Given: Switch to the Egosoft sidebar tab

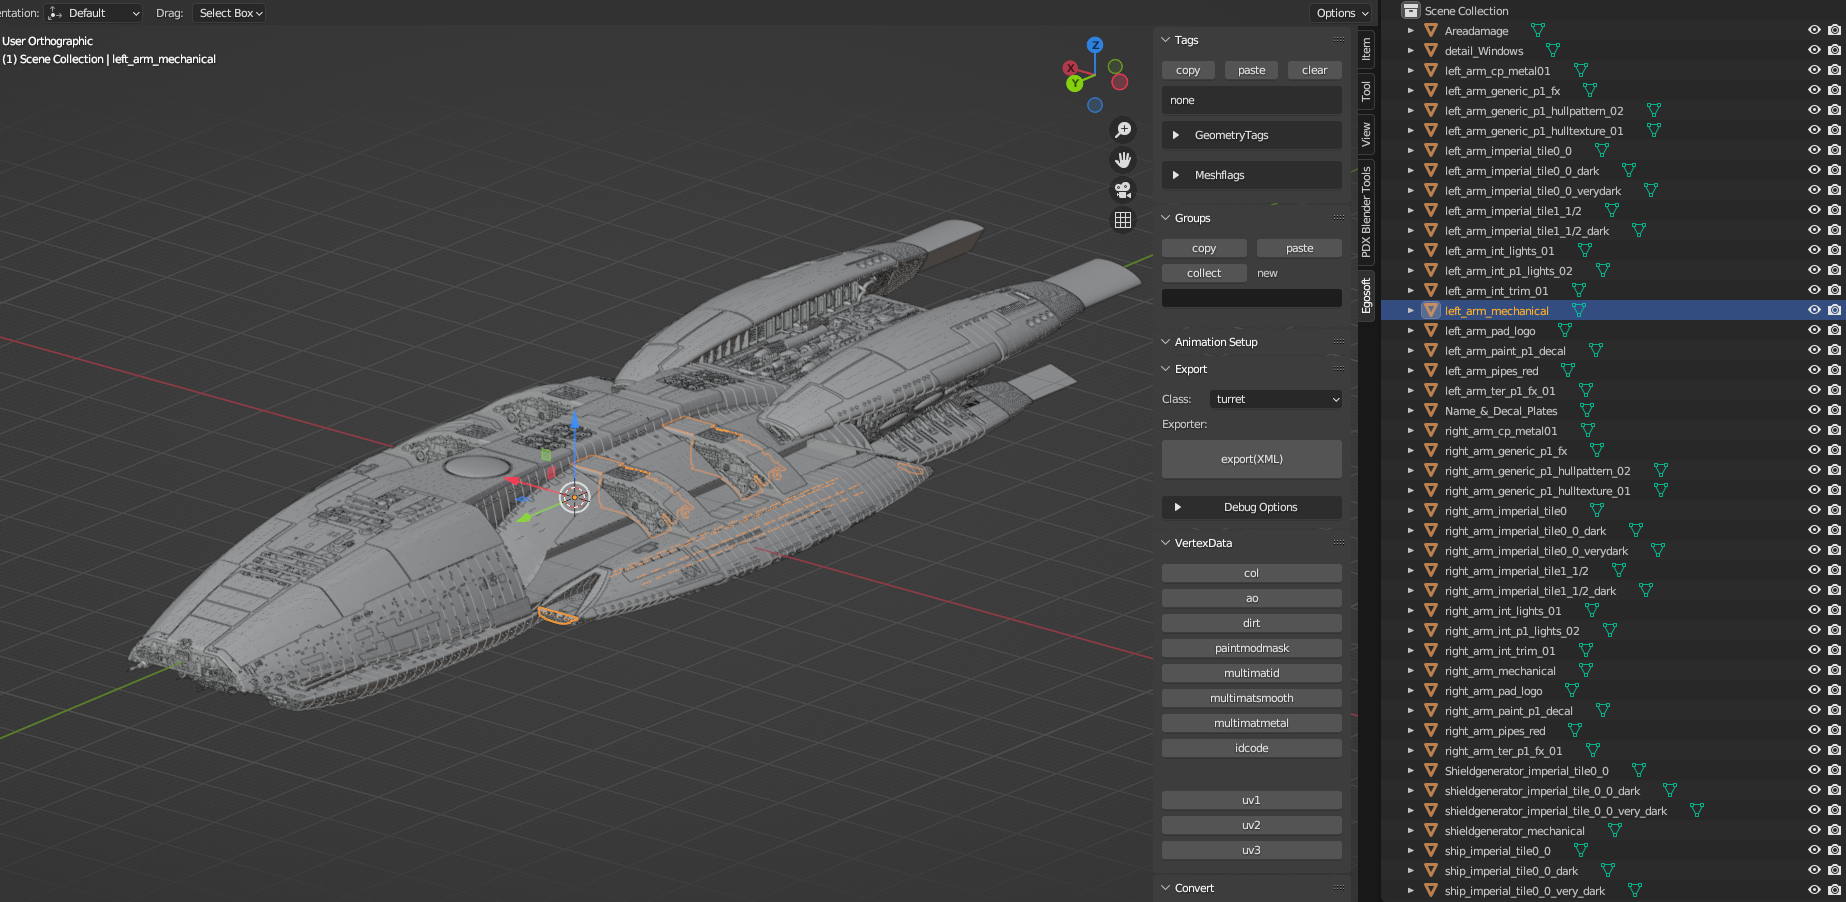Looking at the screenshot, I should [1366, 295].
